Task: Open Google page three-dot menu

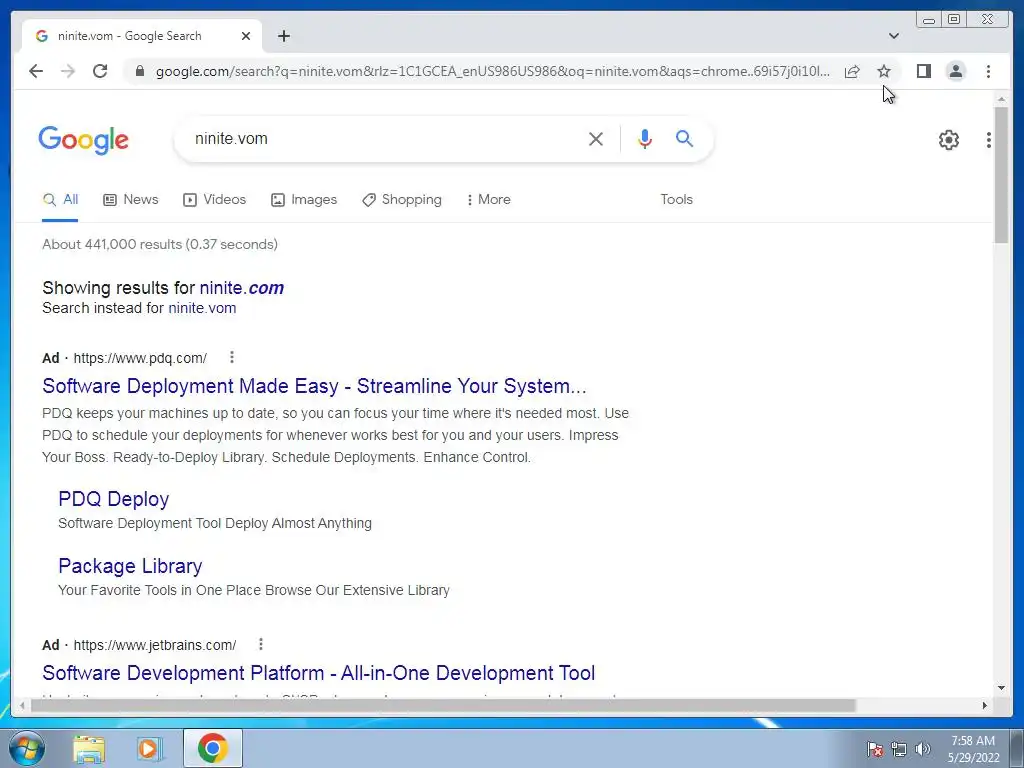Action: pyautogui.click(x=989, y=139)
